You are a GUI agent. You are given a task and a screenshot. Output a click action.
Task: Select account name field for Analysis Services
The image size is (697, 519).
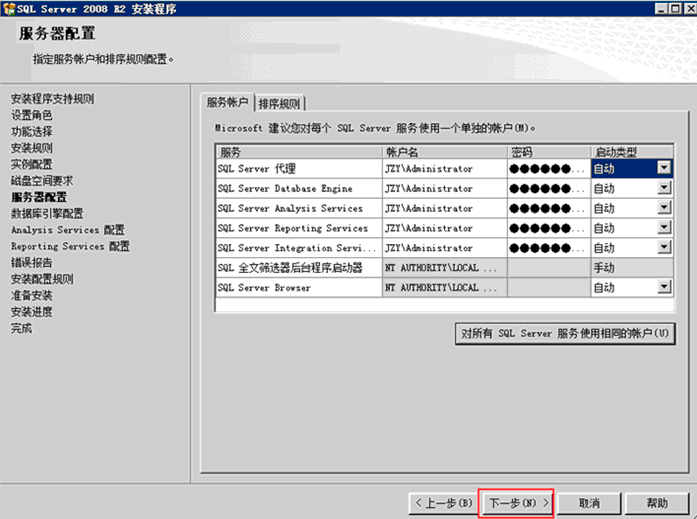[445, 208]
